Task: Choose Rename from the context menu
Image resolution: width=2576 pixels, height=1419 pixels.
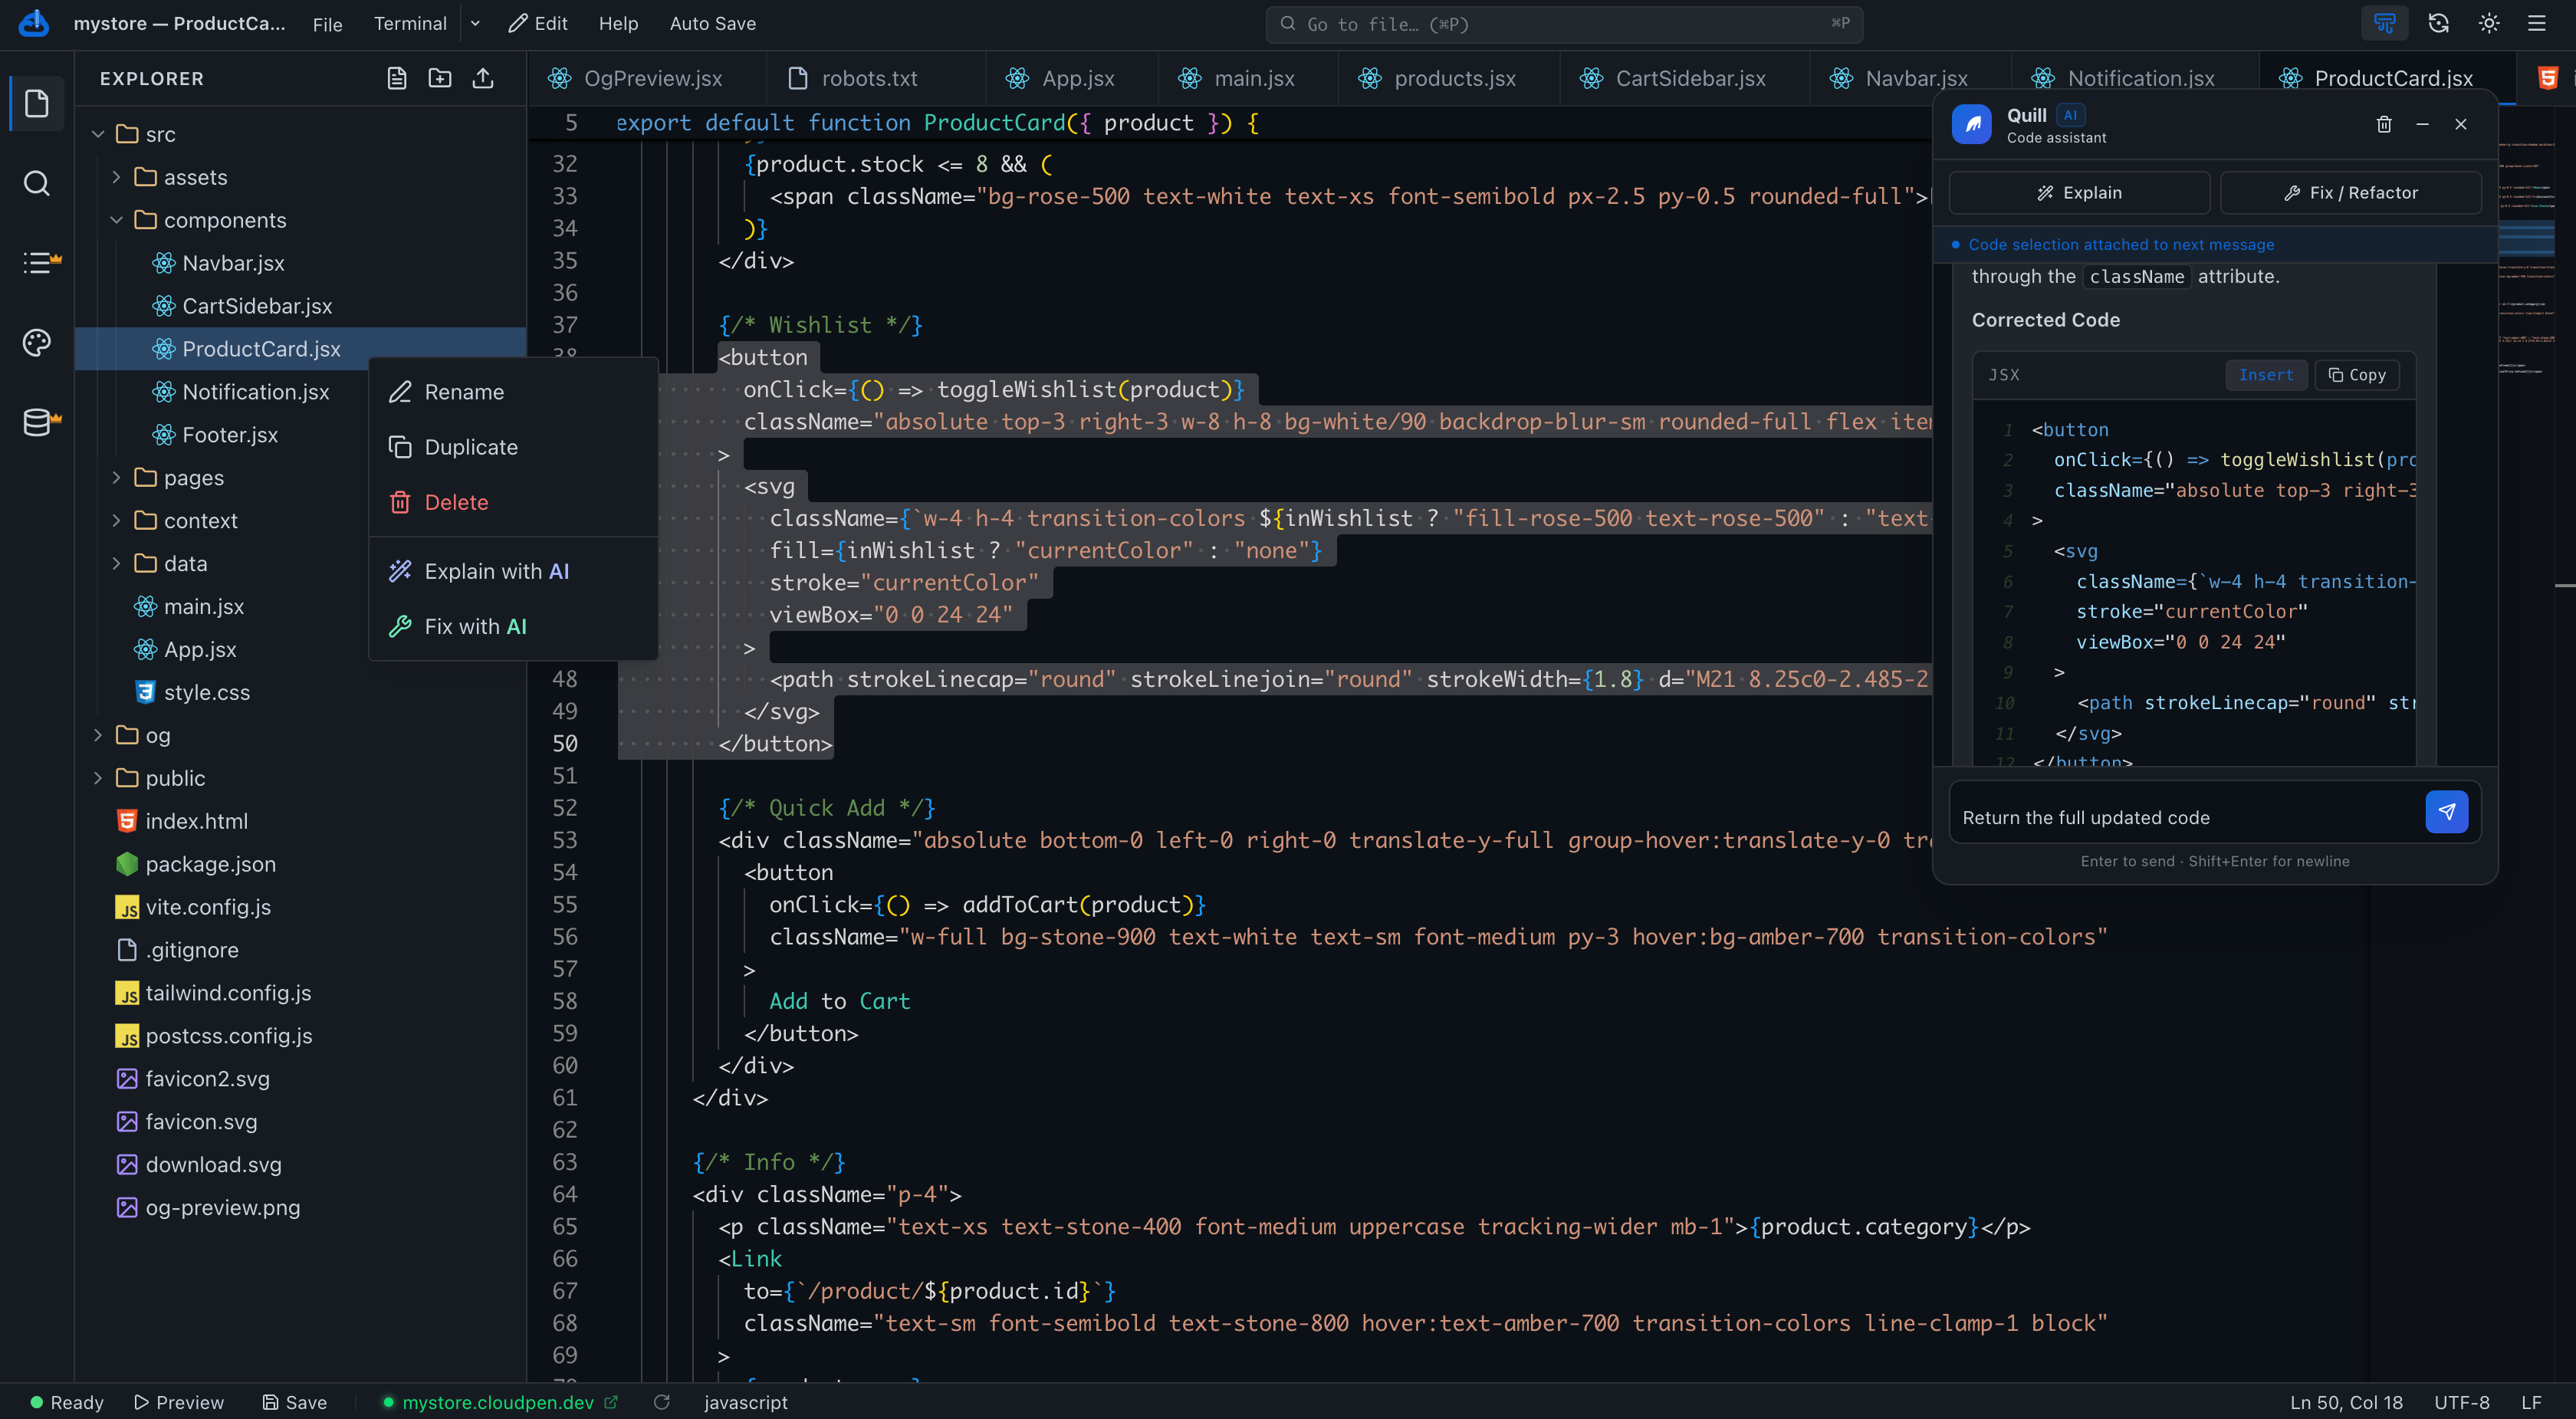Action: coord(513,392)
